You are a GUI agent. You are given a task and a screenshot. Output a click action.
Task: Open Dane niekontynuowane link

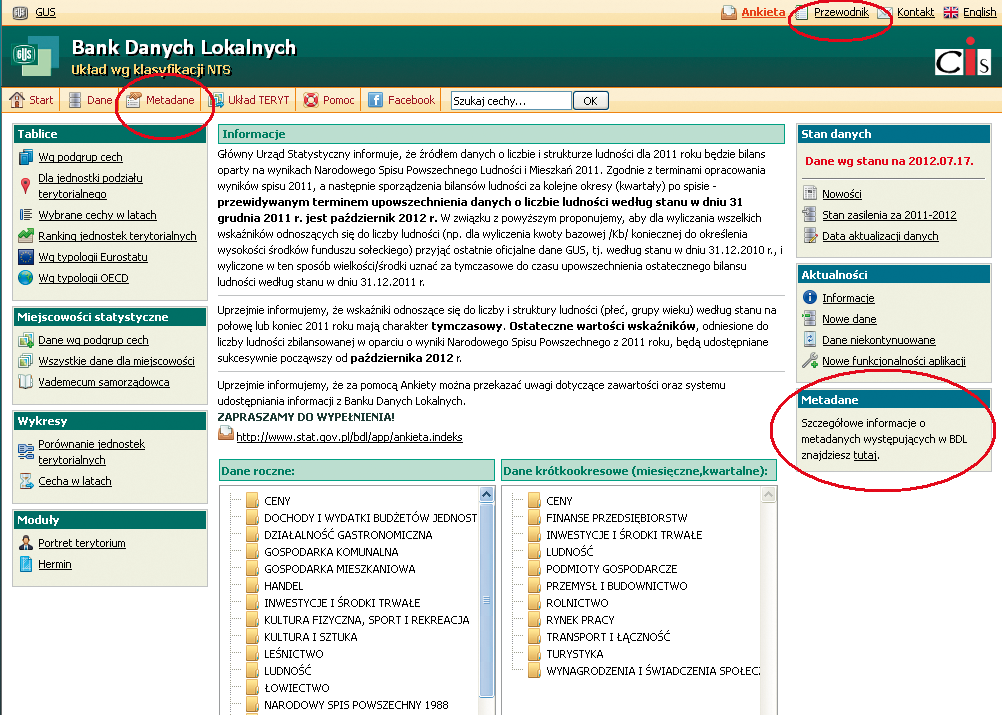(879, 340)
